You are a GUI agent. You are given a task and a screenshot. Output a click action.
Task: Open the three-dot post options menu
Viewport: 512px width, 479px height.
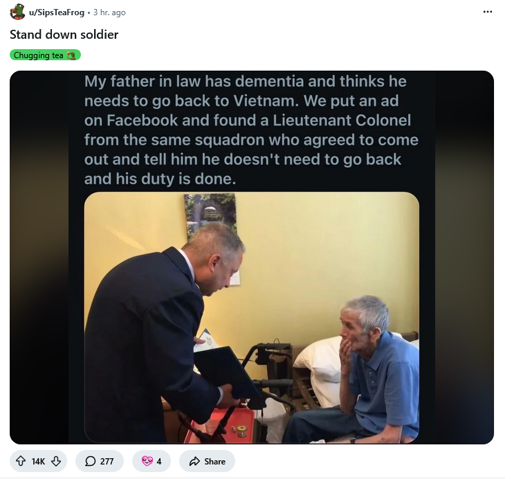[487, 12]
